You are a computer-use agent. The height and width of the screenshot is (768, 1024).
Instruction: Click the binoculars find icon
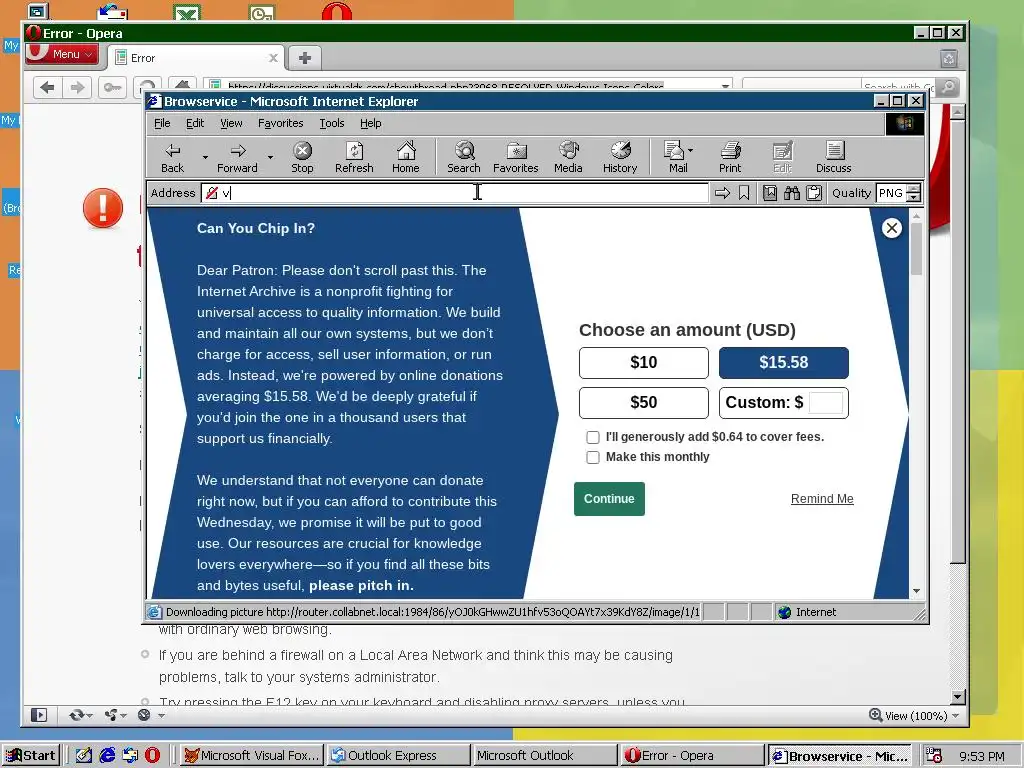792,193
